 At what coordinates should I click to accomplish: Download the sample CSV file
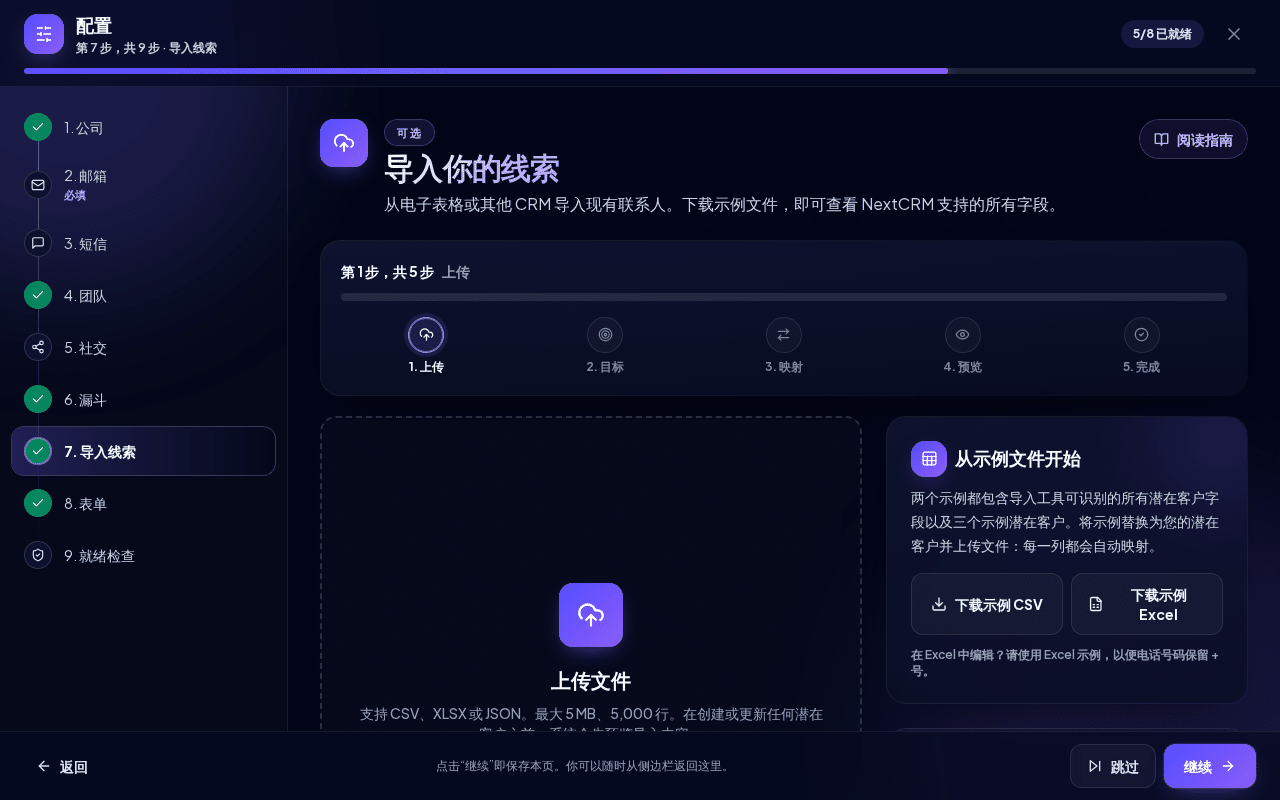pos(987,604)
